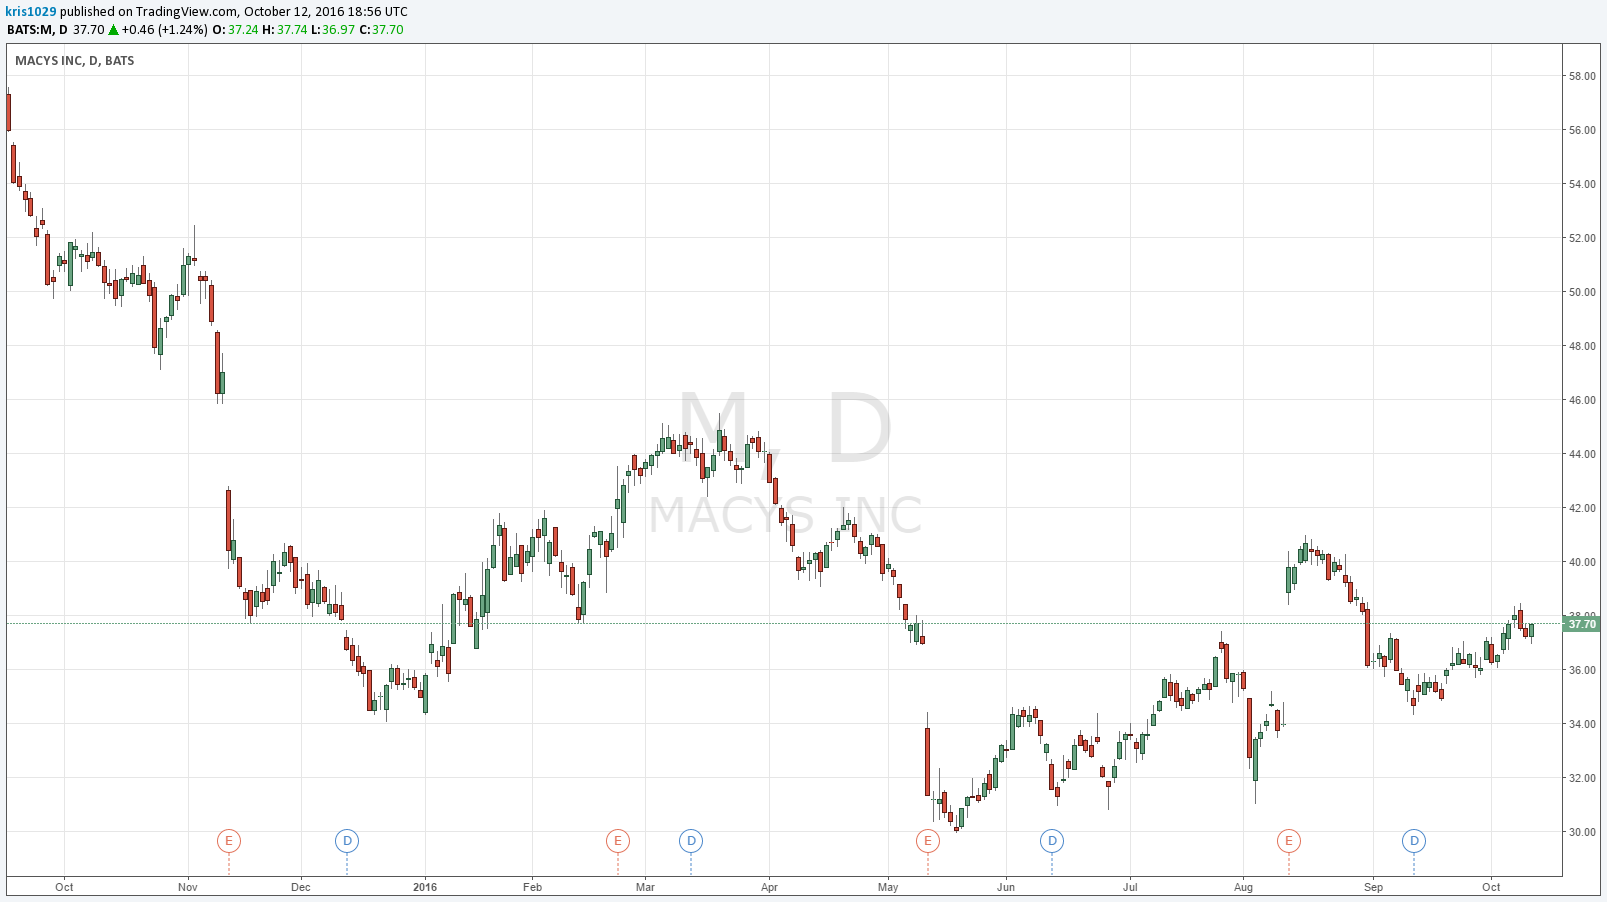The height and width of the screenshot is (902, 1607).
Task: Open the June dividend D marker
Action: (1052, 841)
